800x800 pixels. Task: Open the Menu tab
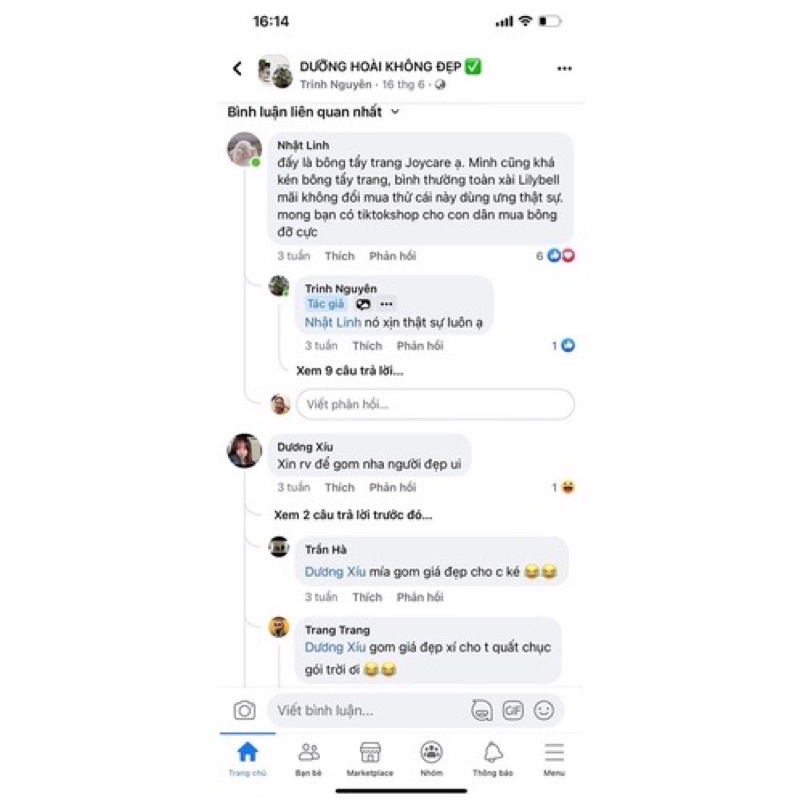pos(554,759)
